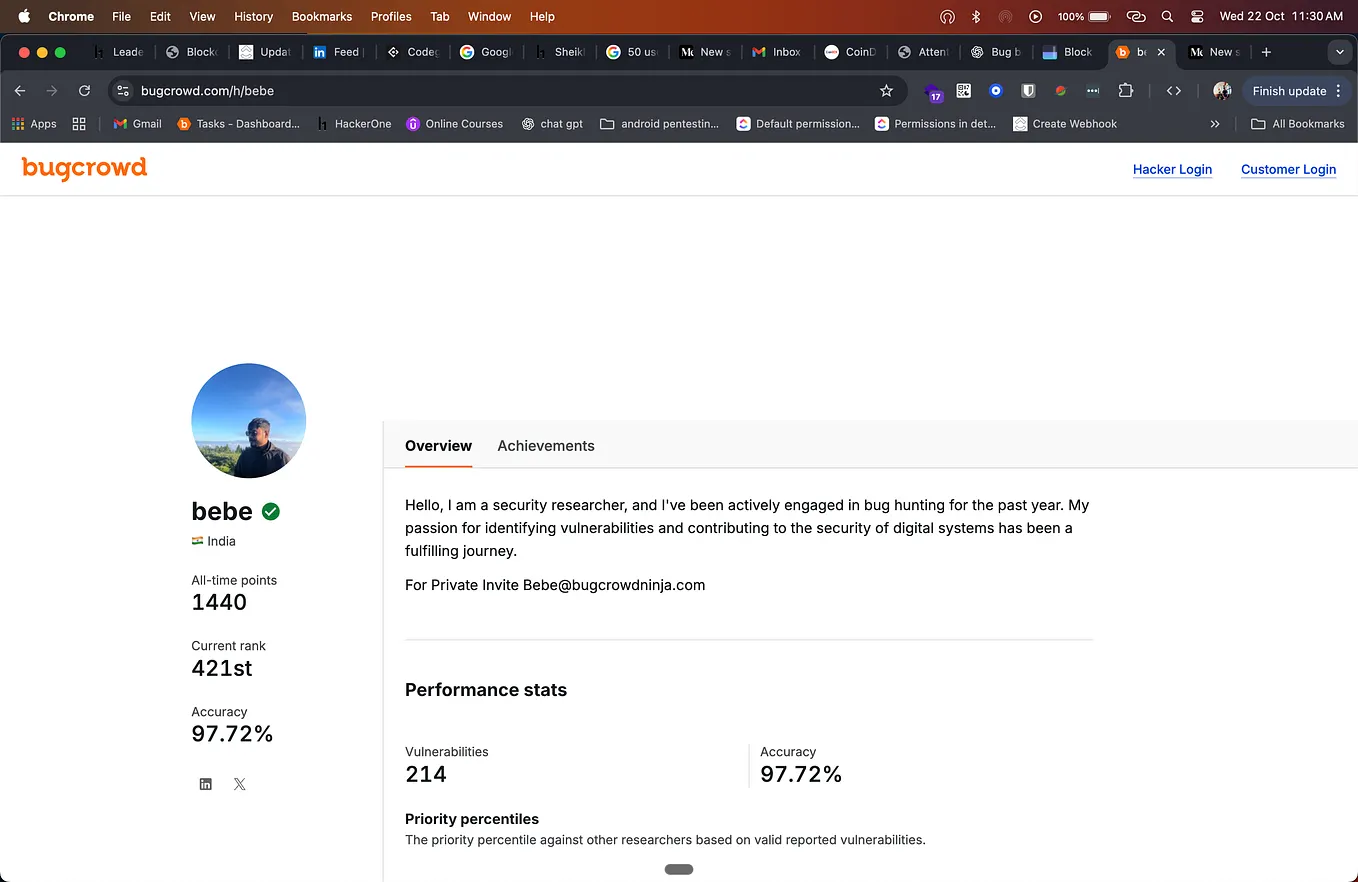Click bebe's profile photo

point(248,421)
